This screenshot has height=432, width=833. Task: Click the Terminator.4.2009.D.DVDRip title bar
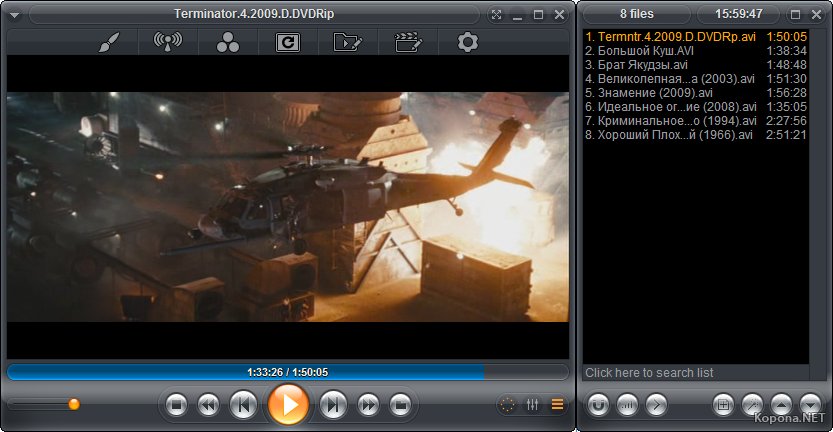254,14
